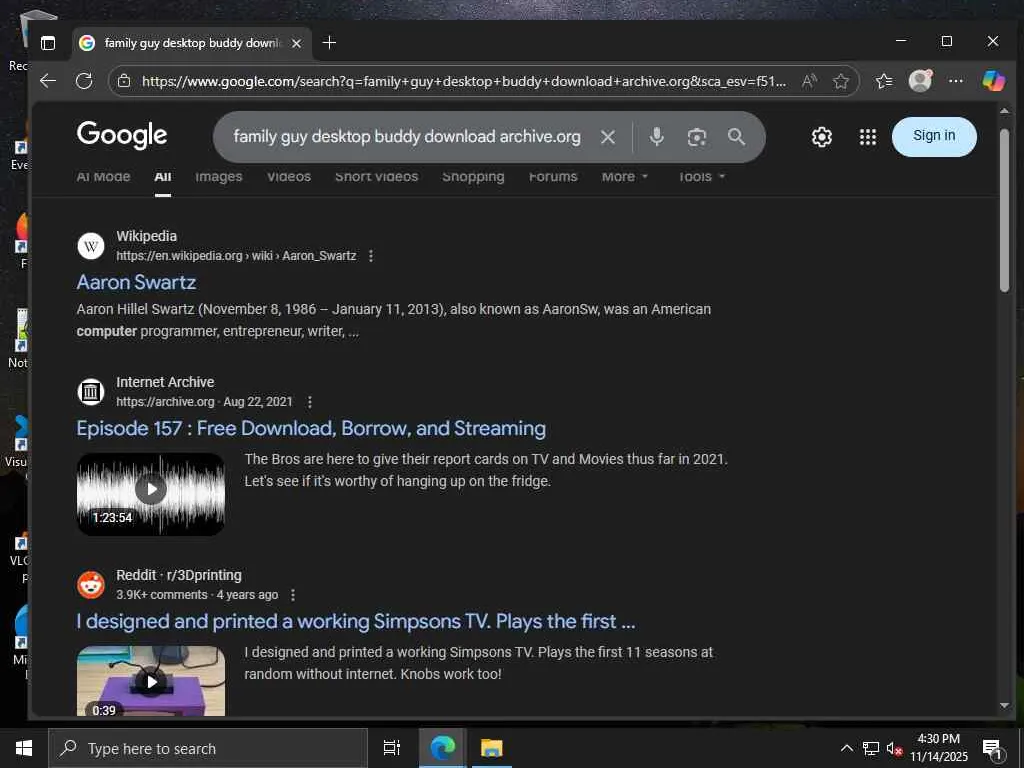Switch to Shopping tab
The image size is (1024, 768).
pos(473,176)
